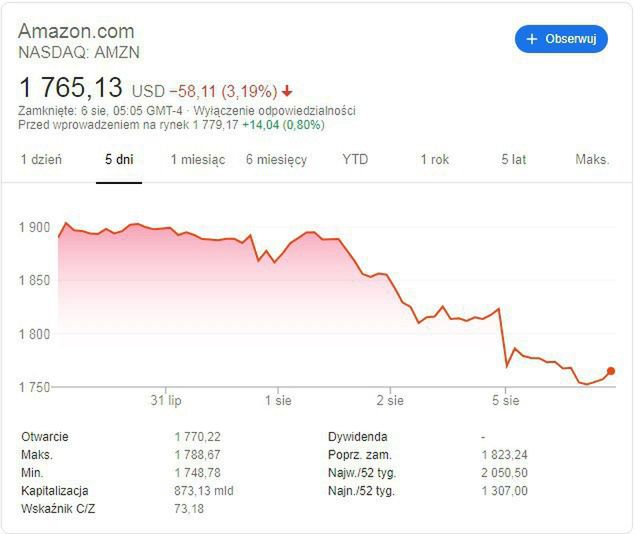Click the 31 lip date label
The height and width of the screenshot is (534, 634).
point(165,401)
